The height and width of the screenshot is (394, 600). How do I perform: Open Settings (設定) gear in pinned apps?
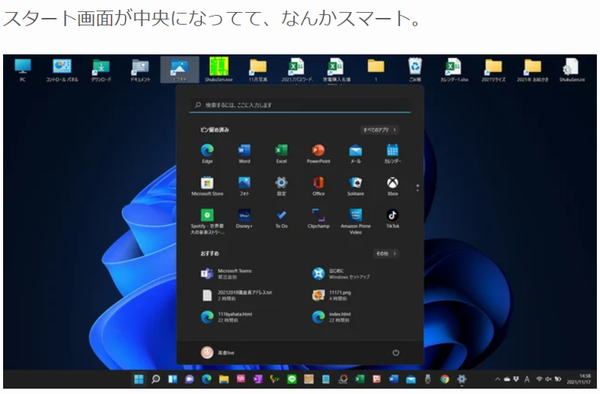(281, 186)
